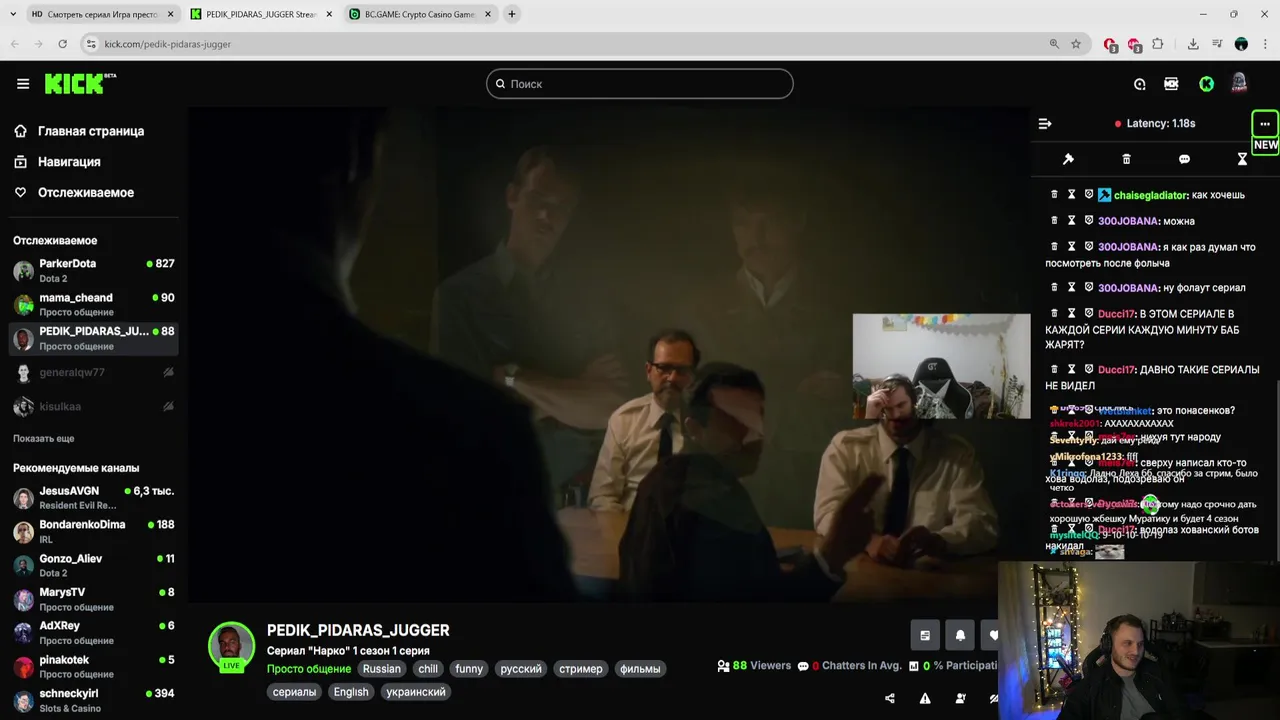The width and height of the screenshot is (1280, 720).
Task: Click the speech bubble icon in chat toolbar
Action: [x=1184, y=159]
